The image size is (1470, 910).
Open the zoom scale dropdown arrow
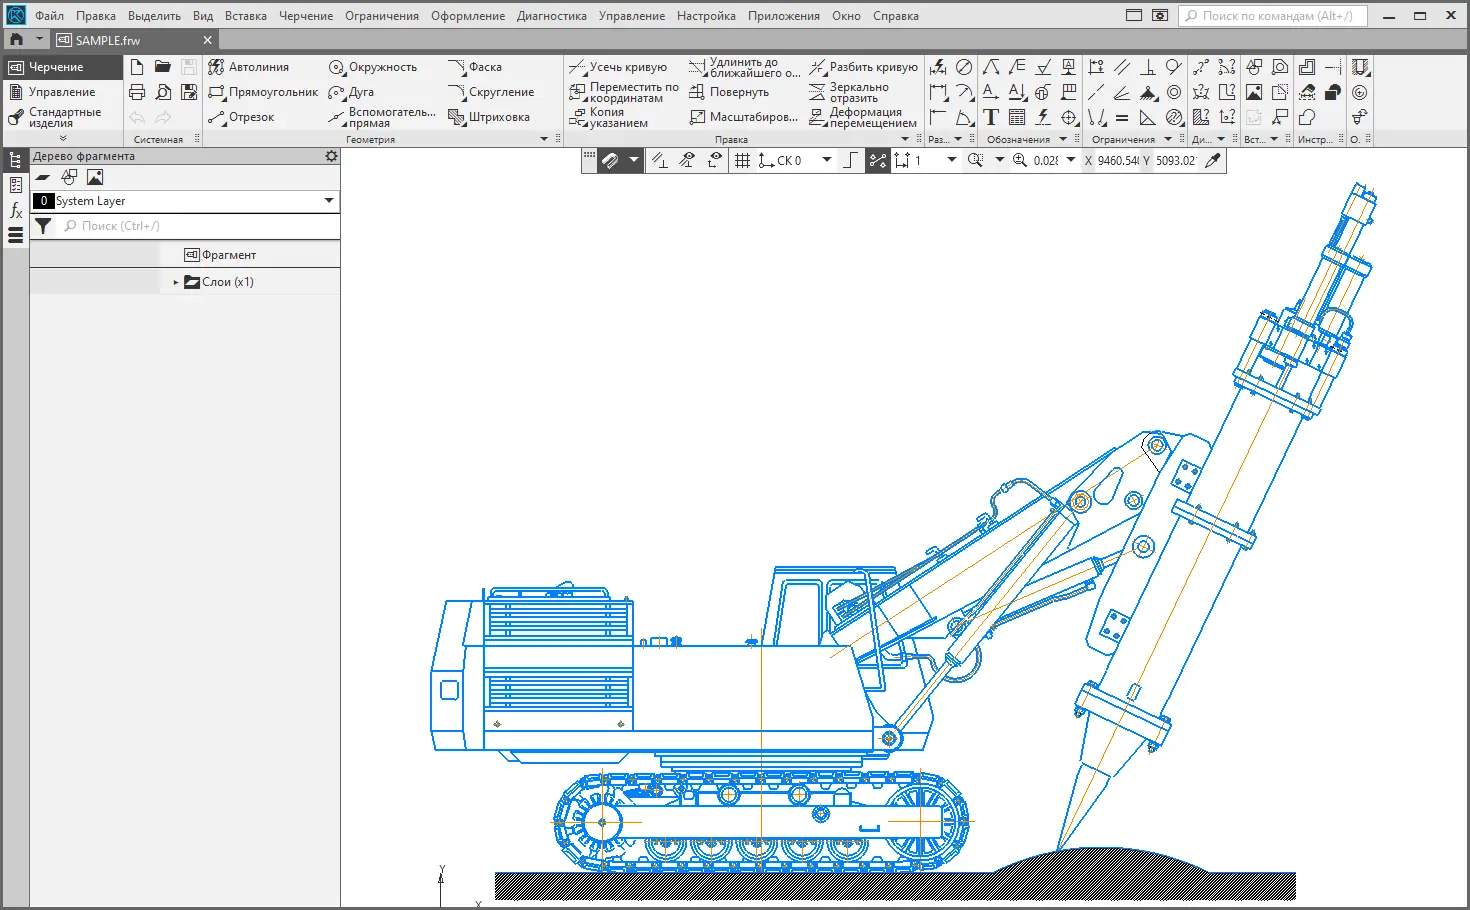(1071, 160)
